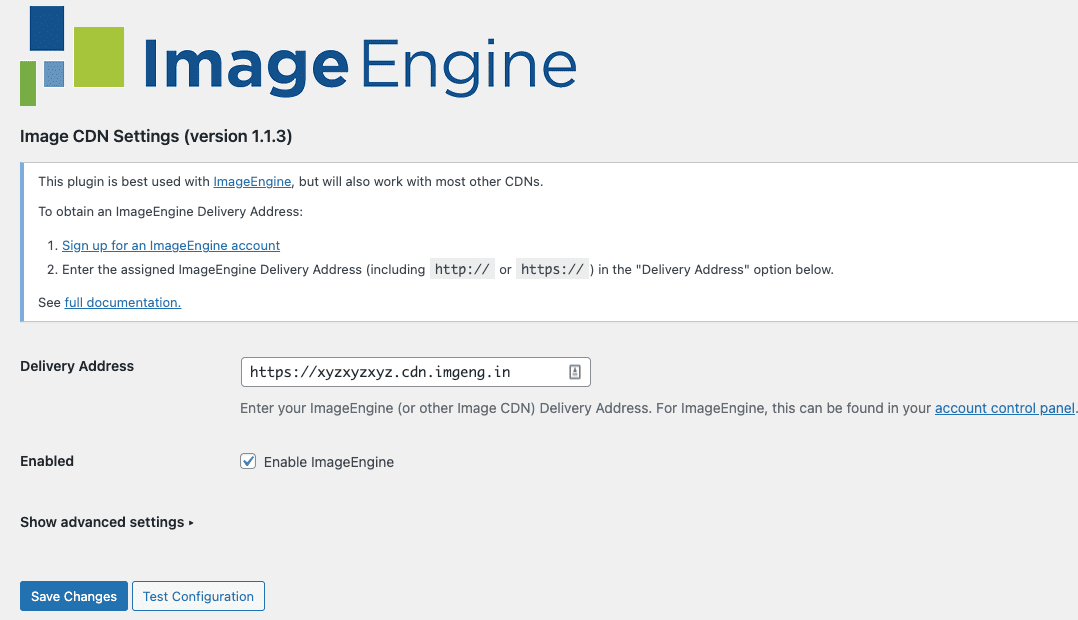Click the Image CDN Settings version heading

coord(156,136)
